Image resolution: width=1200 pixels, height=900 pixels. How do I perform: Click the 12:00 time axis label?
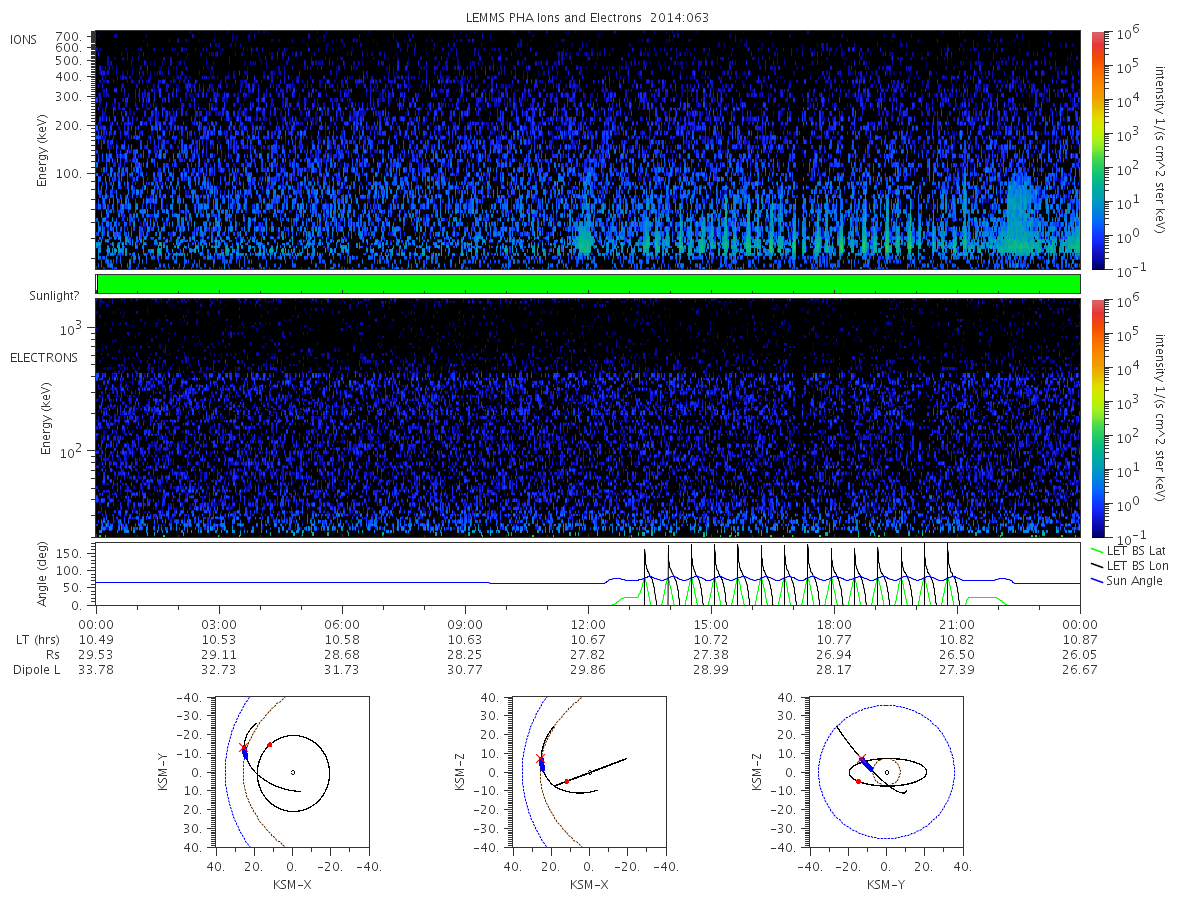pos(588,621)
